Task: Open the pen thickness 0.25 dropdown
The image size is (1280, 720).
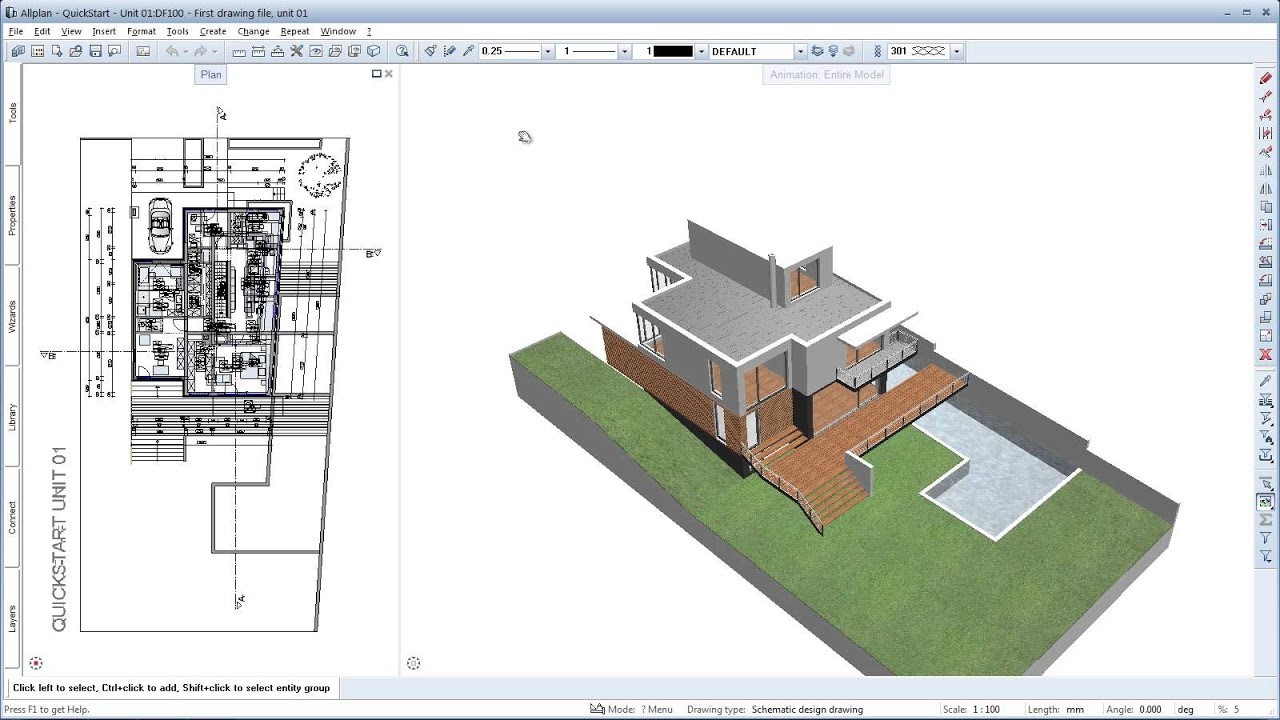Action: 547,51
